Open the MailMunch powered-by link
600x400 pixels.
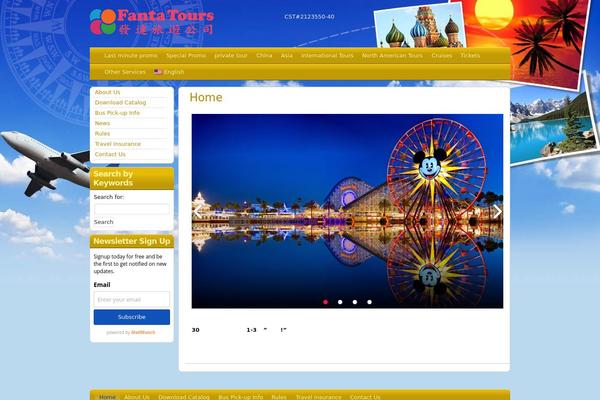coord(143,332)
